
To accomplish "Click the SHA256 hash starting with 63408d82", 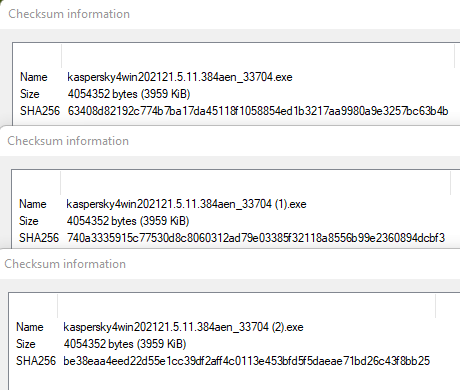I will (258, 111).
